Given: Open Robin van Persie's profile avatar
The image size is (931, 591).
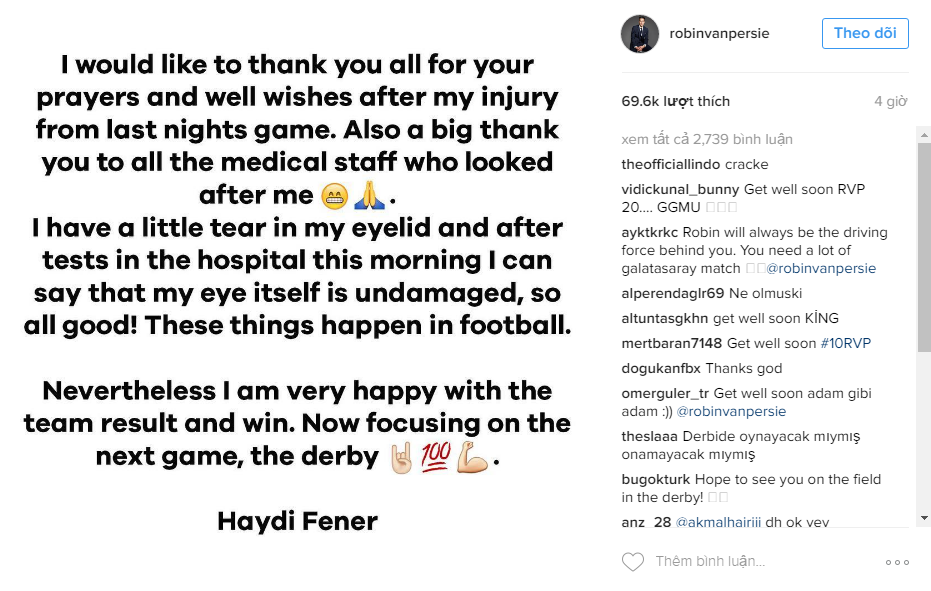Looking at the screenshot, I should (640, 33).
